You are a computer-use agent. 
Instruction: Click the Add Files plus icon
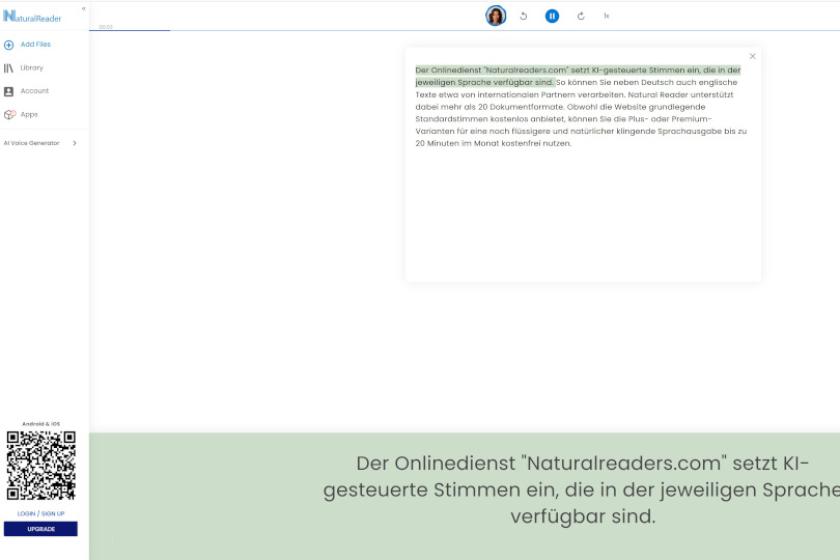(9, 45)
